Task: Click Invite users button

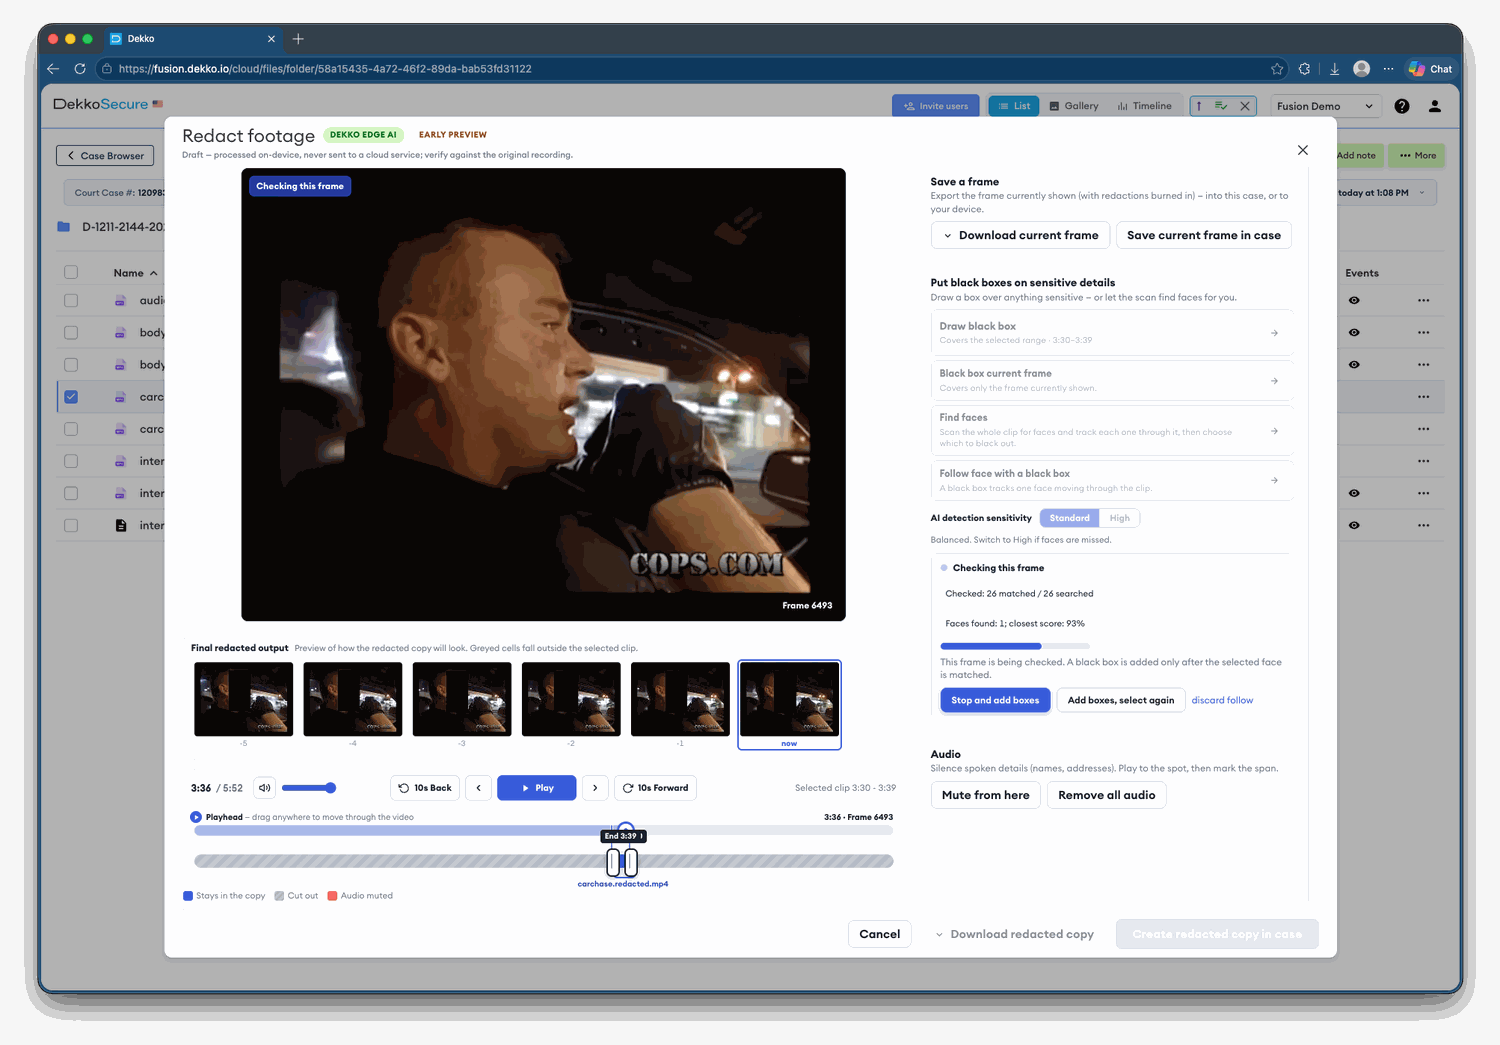Action: click(x=936, y=106)
